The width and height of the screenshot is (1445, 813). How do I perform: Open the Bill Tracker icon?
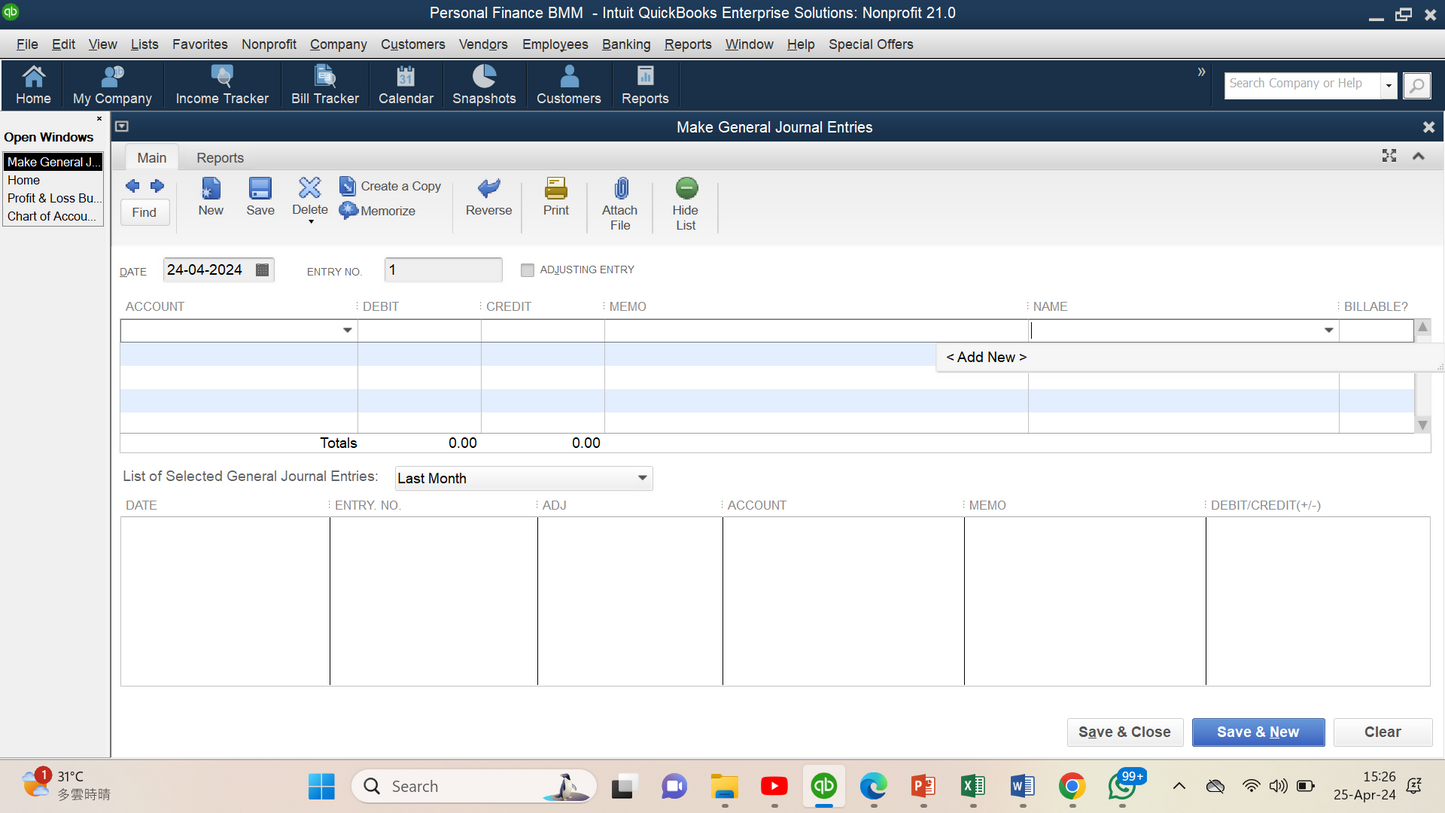325,78
